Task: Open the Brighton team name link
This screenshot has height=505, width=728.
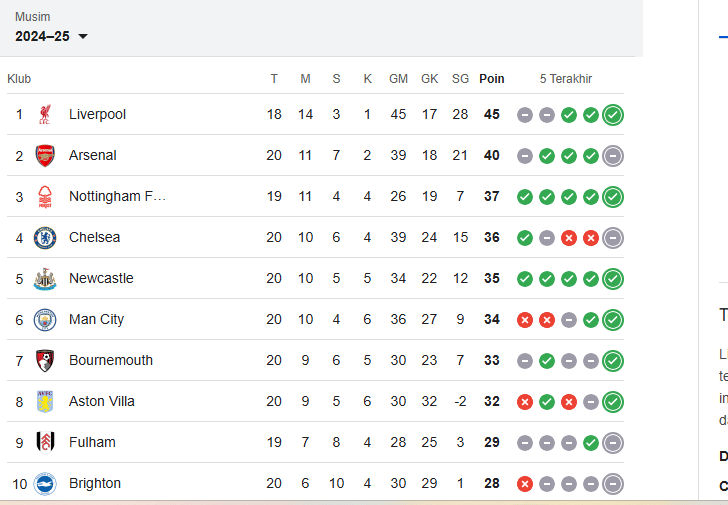Action: 95,483
